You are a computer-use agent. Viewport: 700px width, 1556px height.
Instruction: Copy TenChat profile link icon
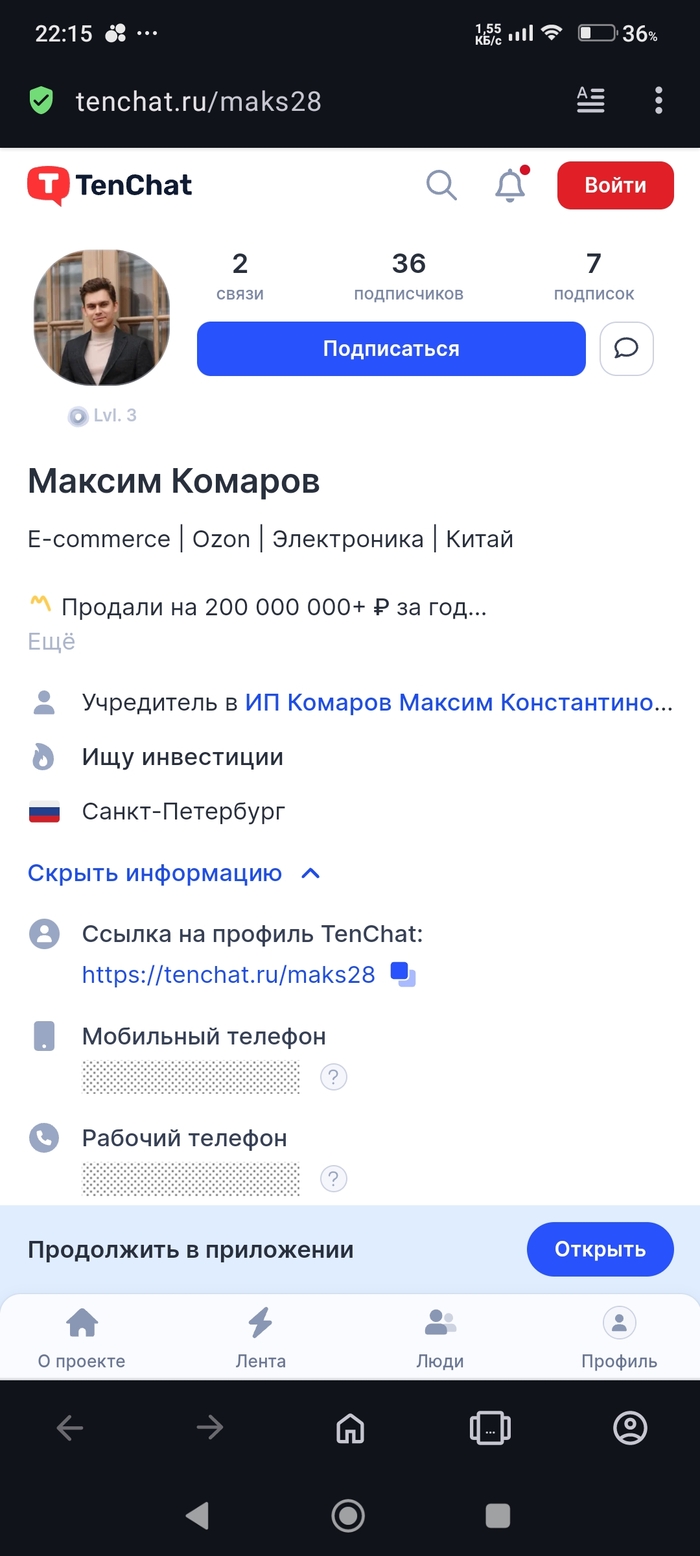[x=403, y=974]
